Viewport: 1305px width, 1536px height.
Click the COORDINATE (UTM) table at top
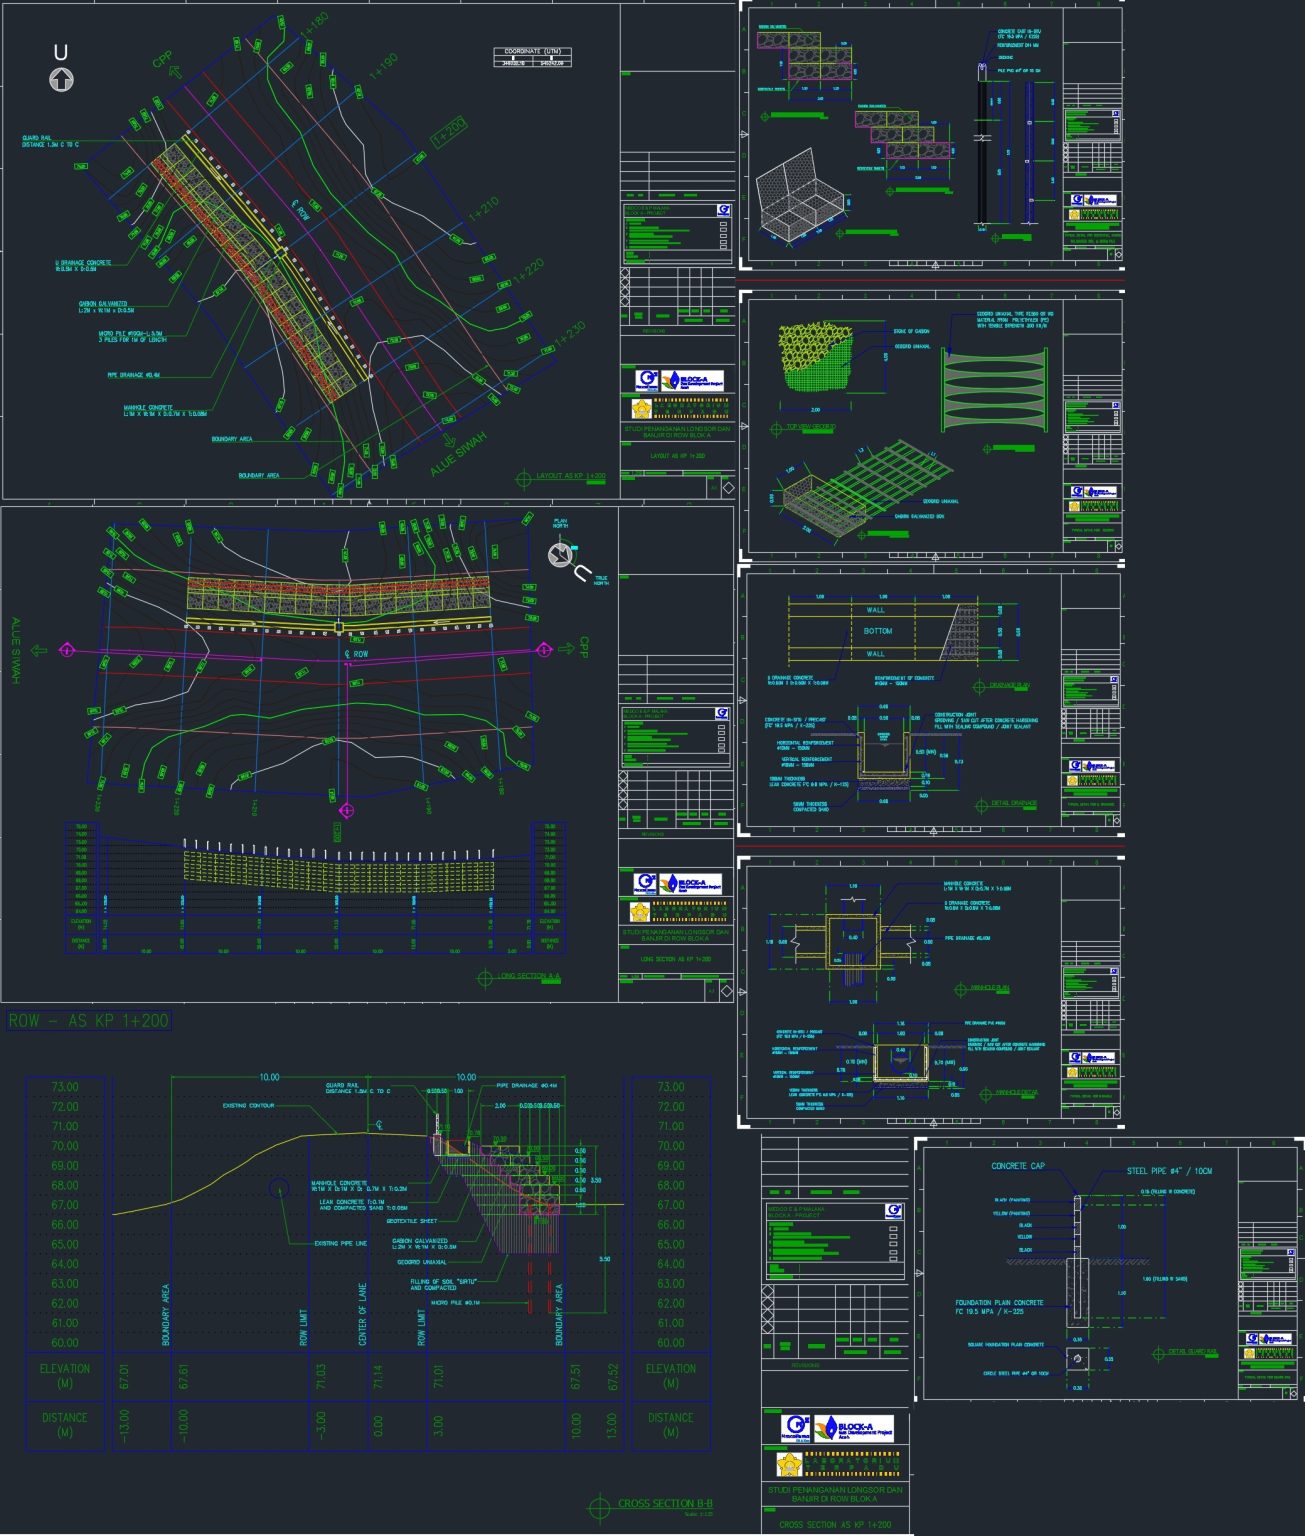[530, 55]
